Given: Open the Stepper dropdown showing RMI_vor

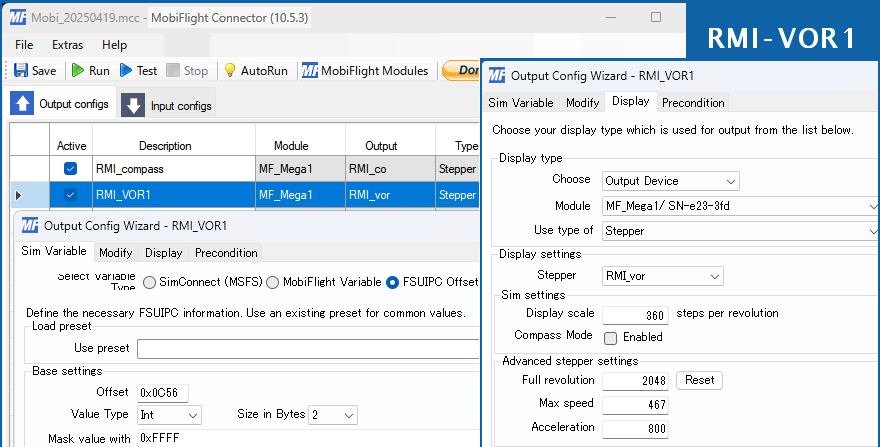Looking at the screenshot, I should tap(663, 276).
